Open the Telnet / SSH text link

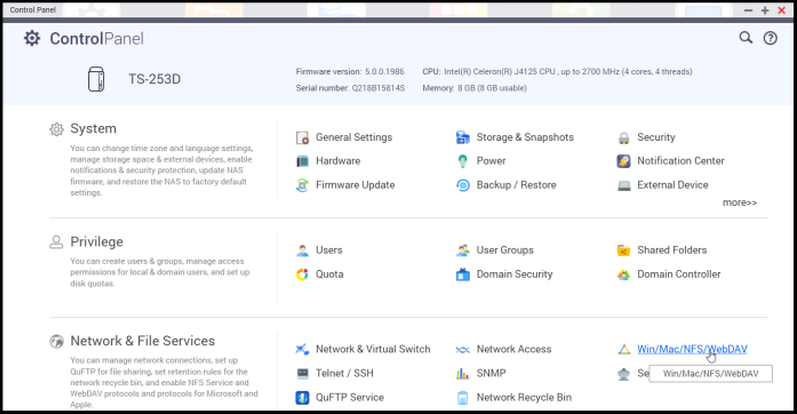click(x=345, y=374)
